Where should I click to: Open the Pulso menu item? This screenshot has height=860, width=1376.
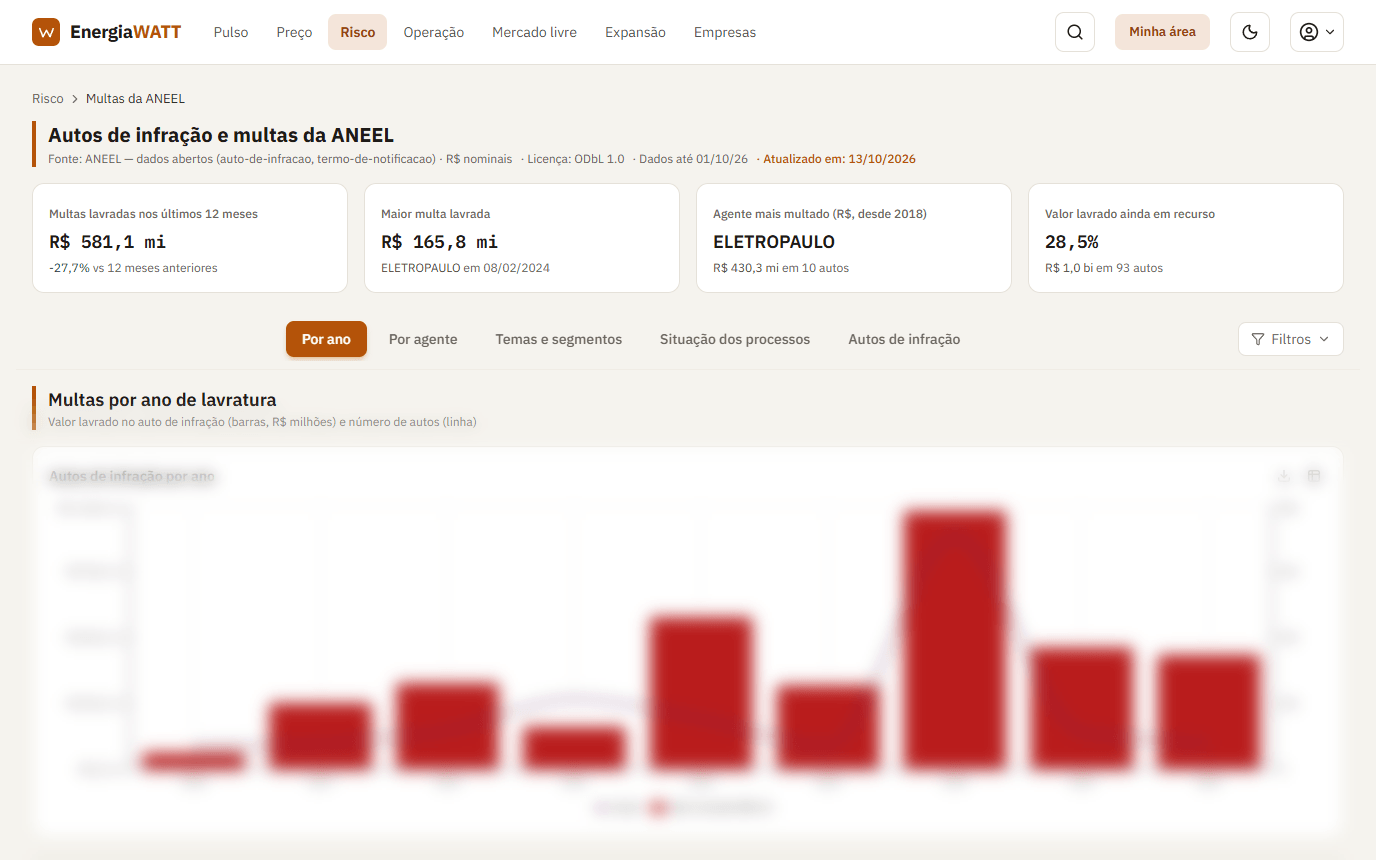[231, 32]
